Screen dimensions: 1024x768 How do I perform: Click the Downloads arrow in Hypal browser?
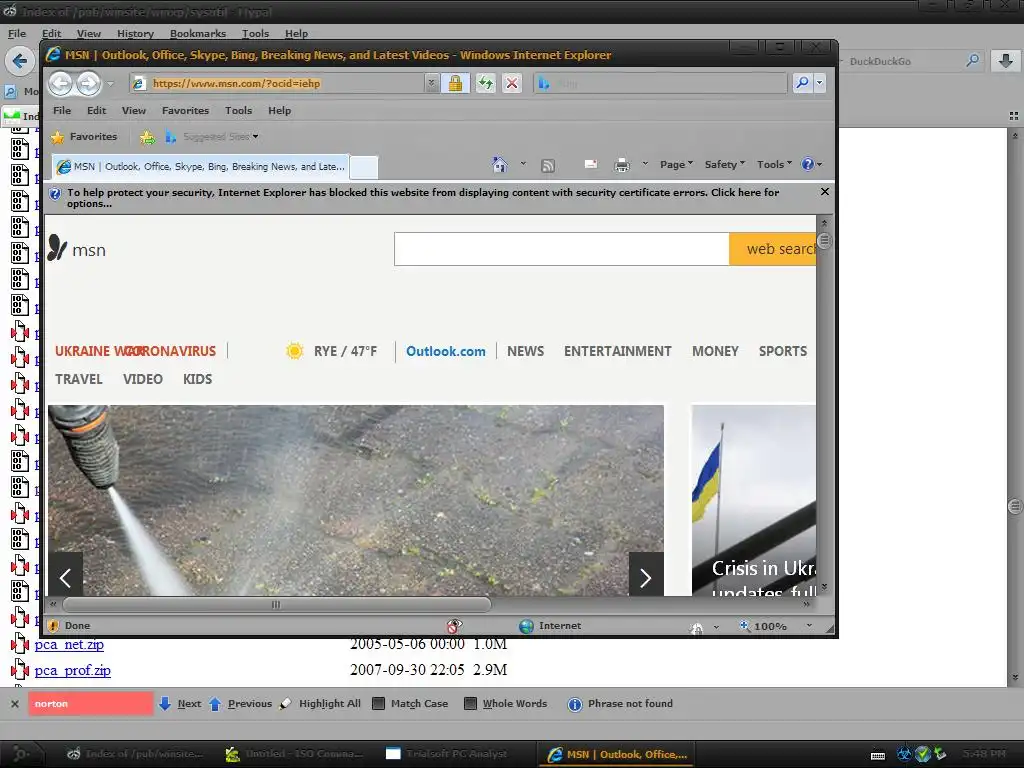pos(1006,61)
